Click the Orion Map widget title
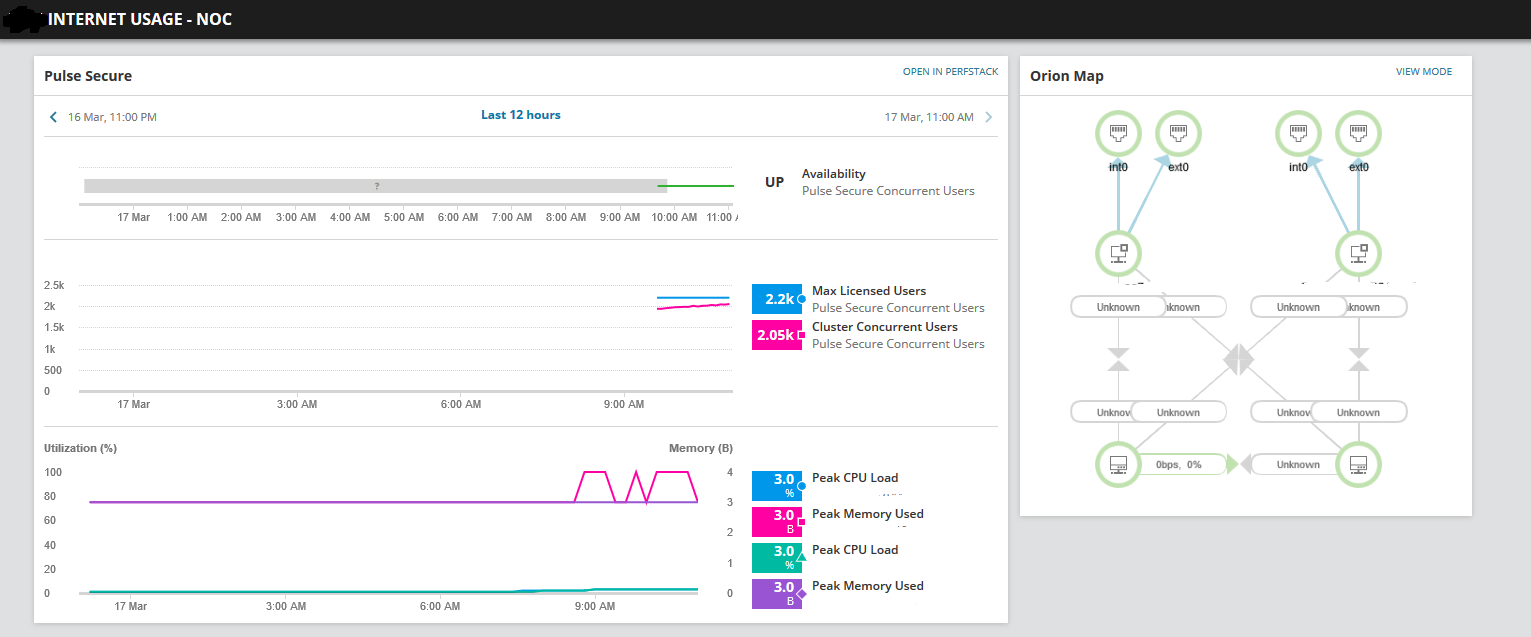 [x=1067, y=76]
